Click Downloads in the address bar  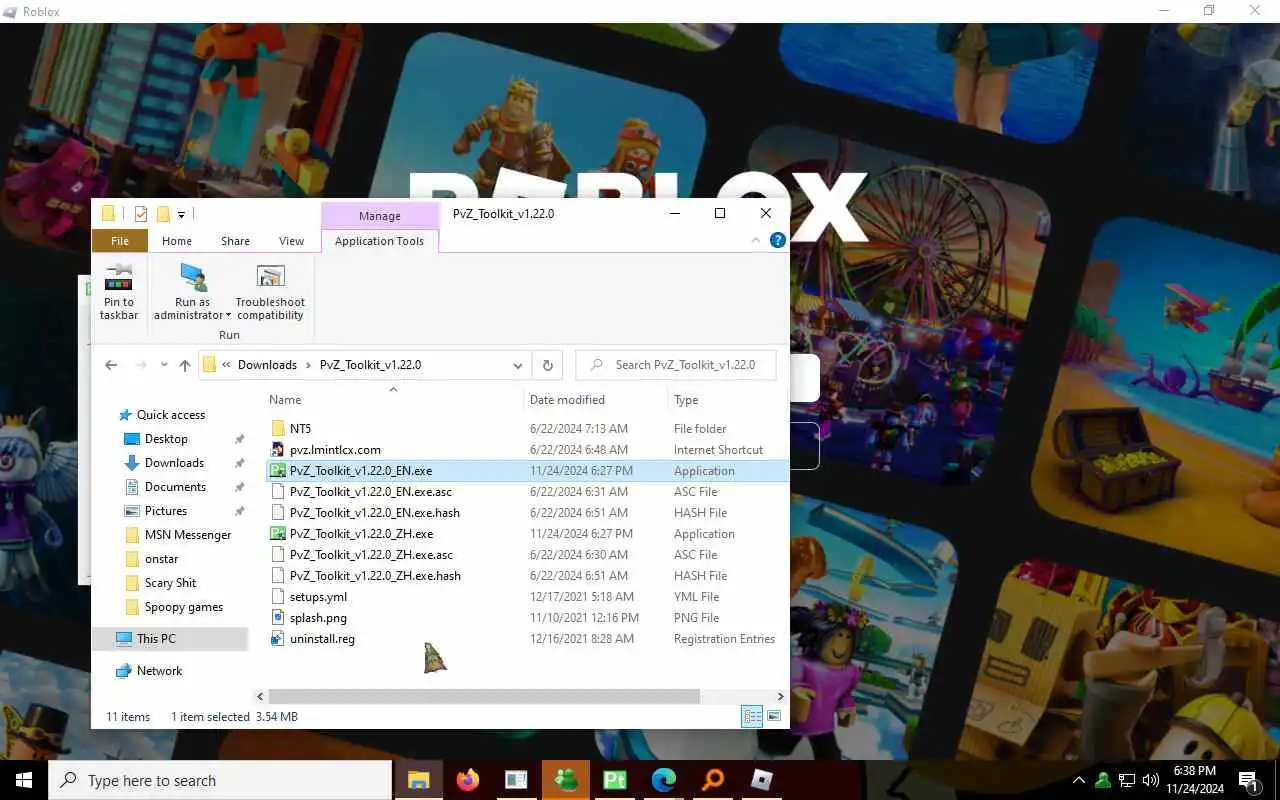[x=267, y=365]
